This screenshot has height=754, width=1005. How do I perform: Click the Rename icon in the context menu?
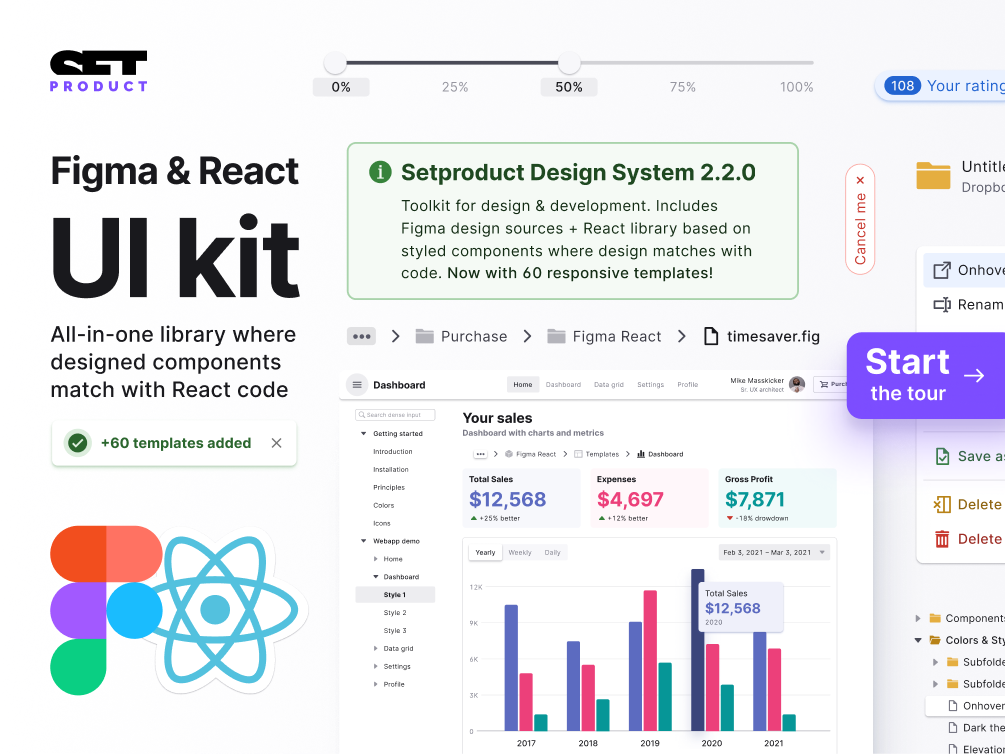click(942, 305)
